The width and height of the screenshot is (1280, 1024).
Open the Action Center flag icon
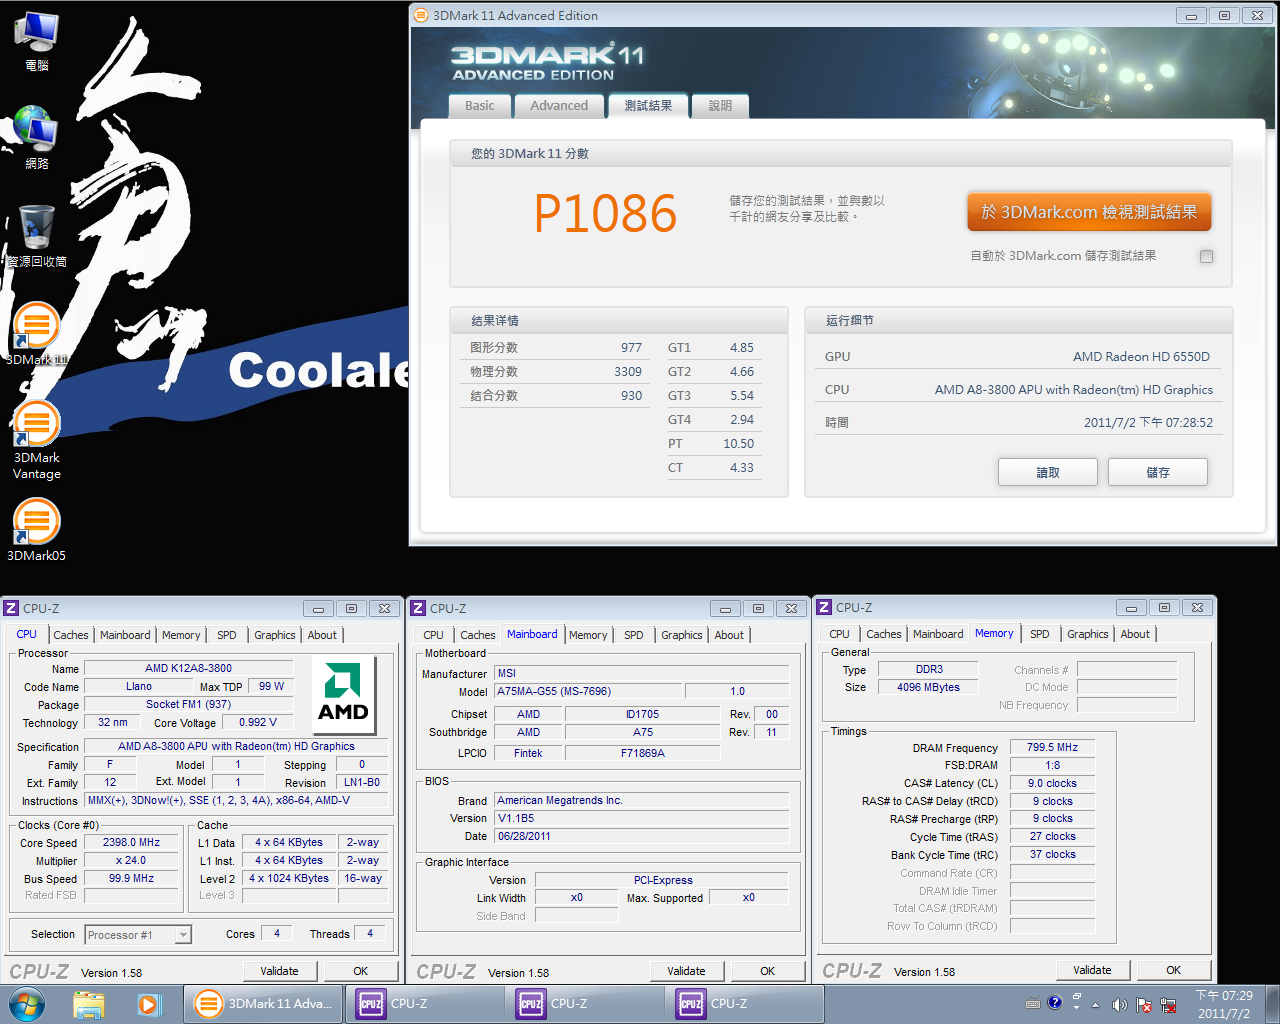pos(1143,1004)
